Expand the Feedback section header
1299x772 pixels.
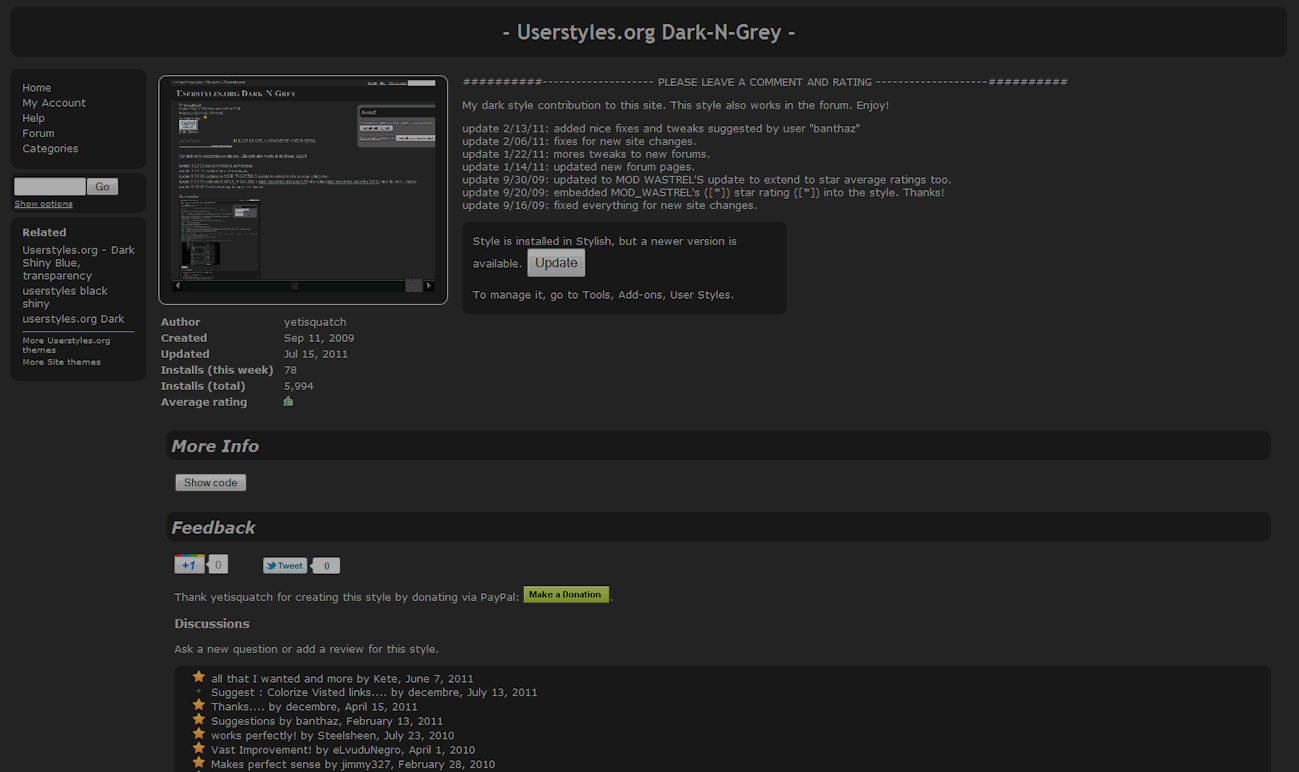215,527
